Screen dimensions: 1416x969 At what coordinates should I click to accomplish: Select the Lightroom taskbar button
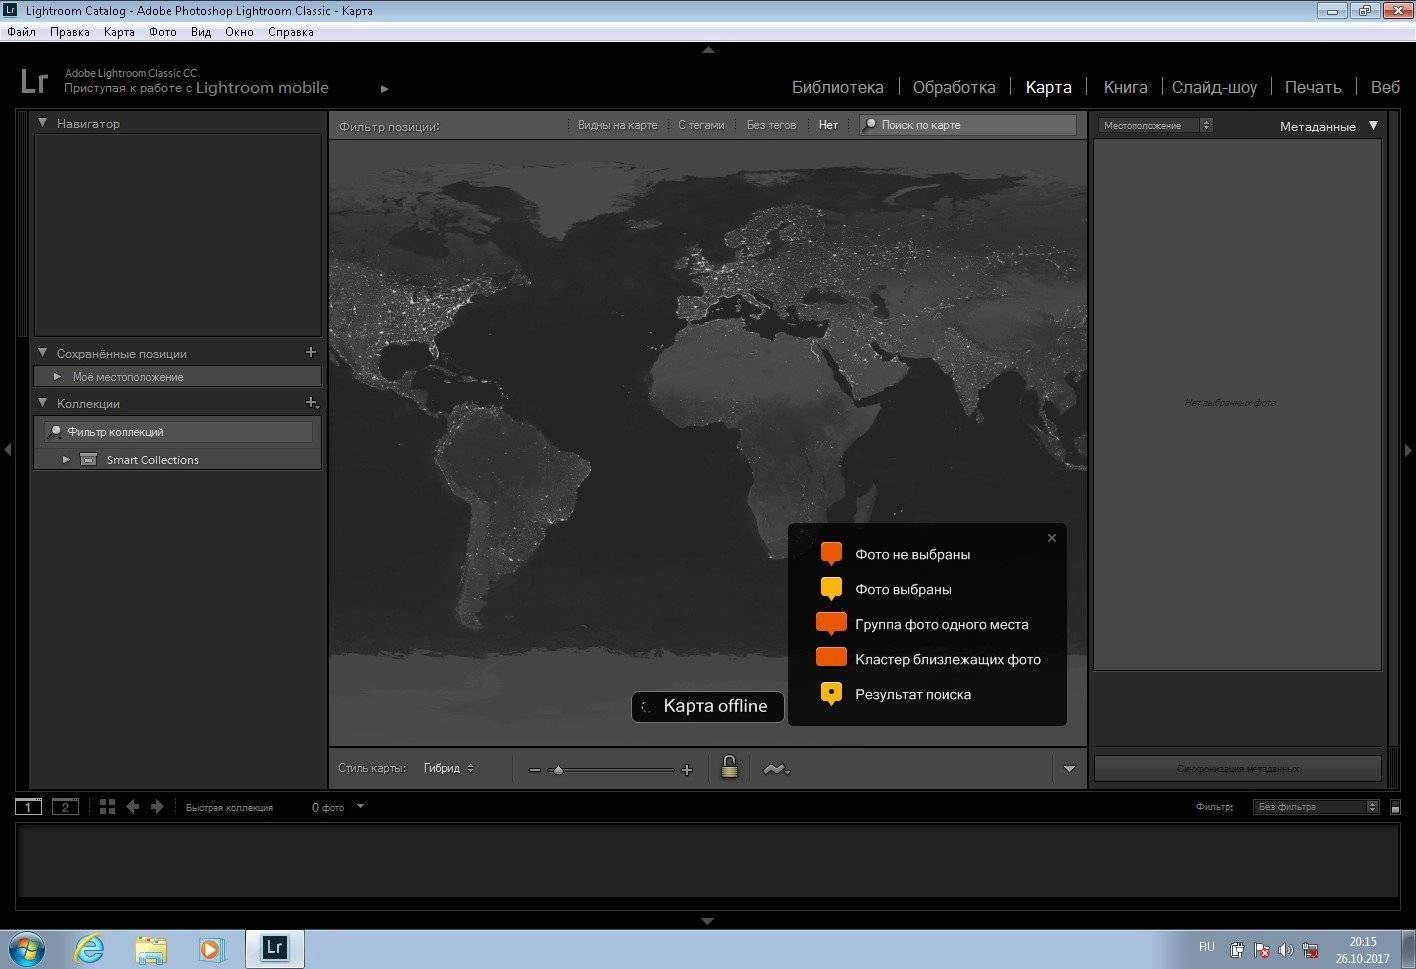pyautogui.click(x=275, y=948)
